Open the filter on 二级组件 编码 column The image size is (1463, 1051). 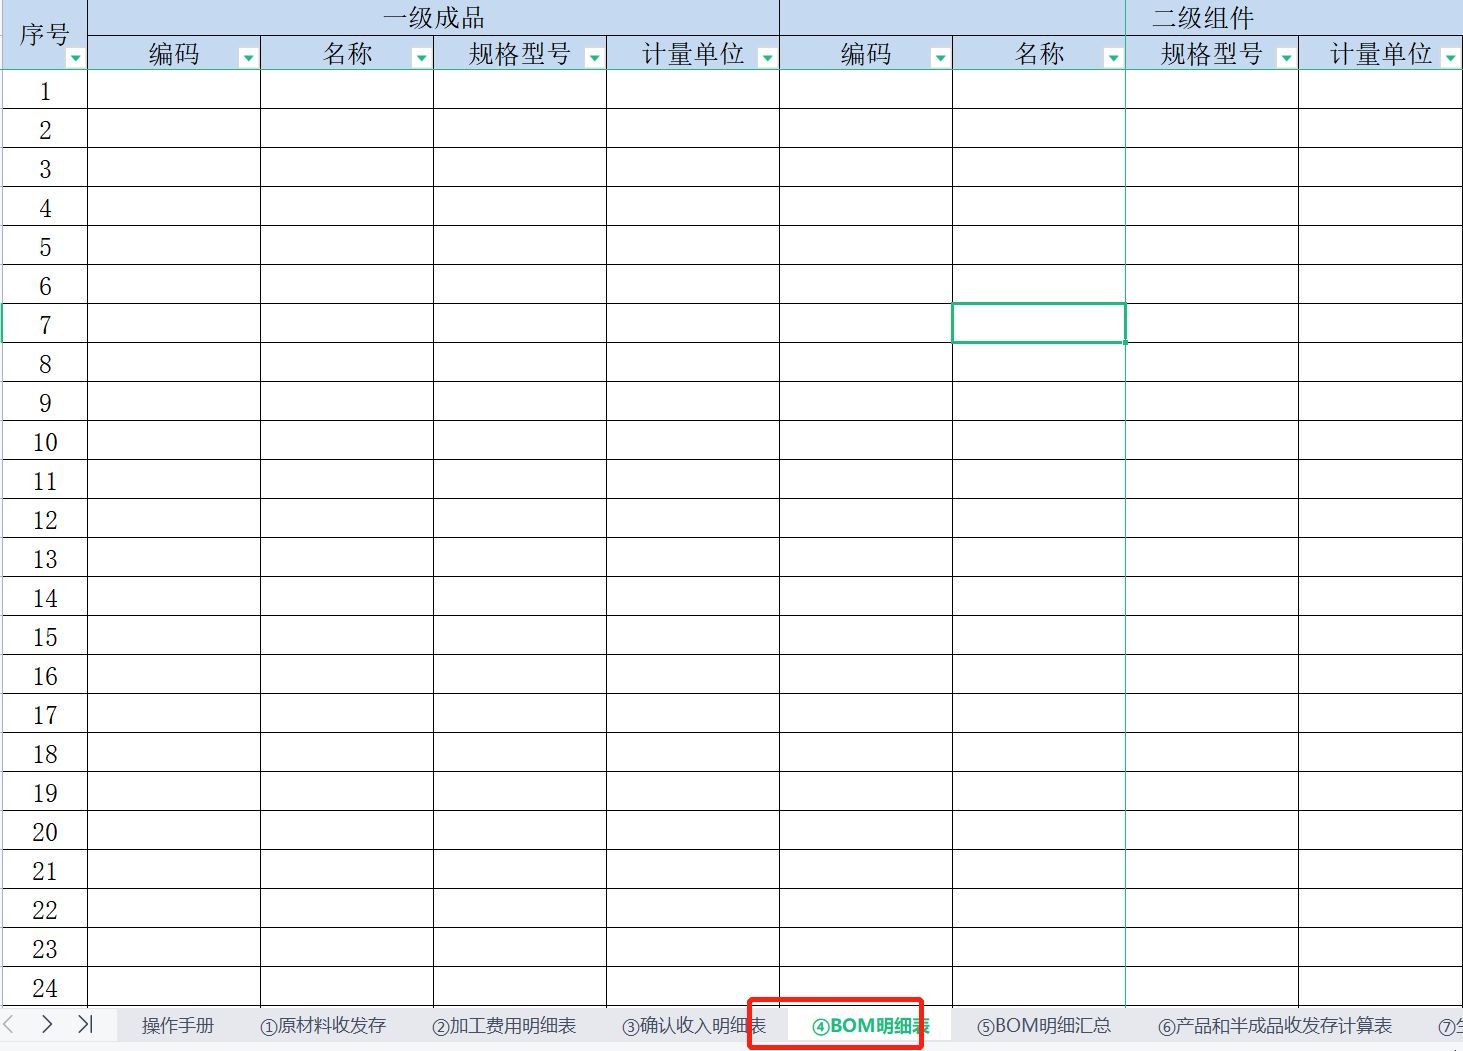tap(940, 57)
